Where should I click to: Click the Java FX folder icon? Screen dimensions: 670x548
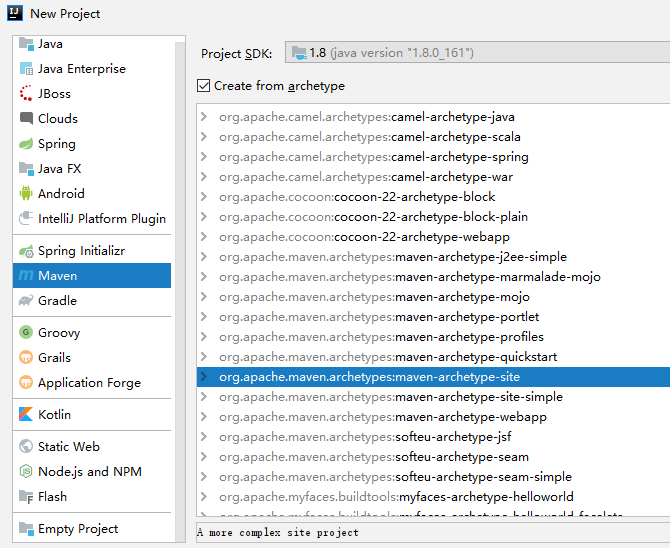[26, 169]
